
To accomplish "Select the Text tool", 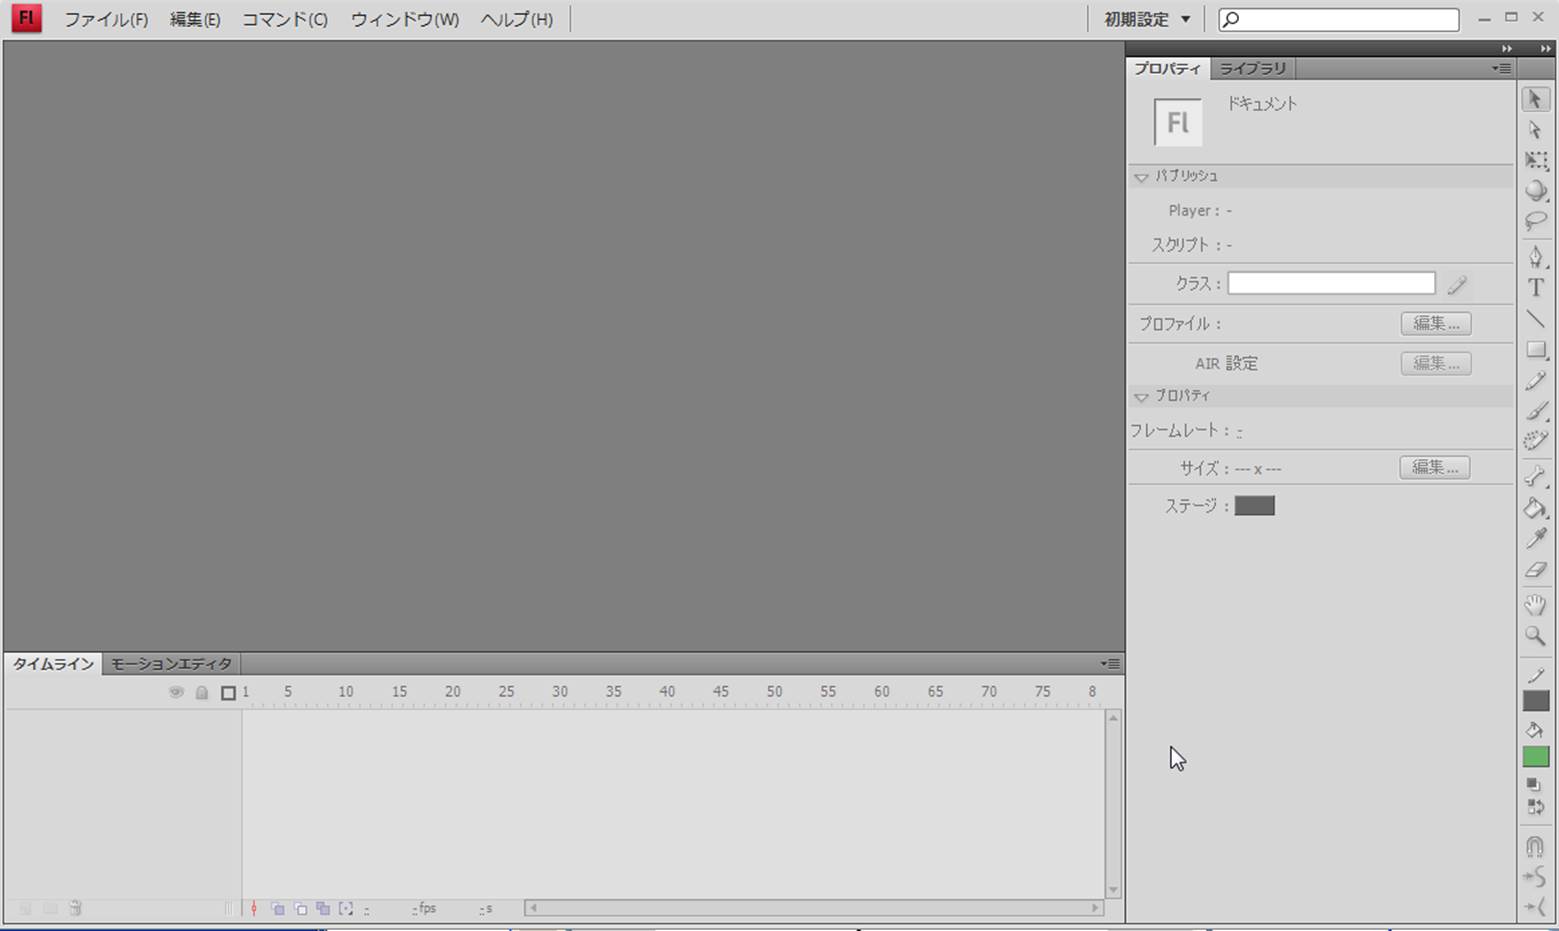I will 1535,288.
